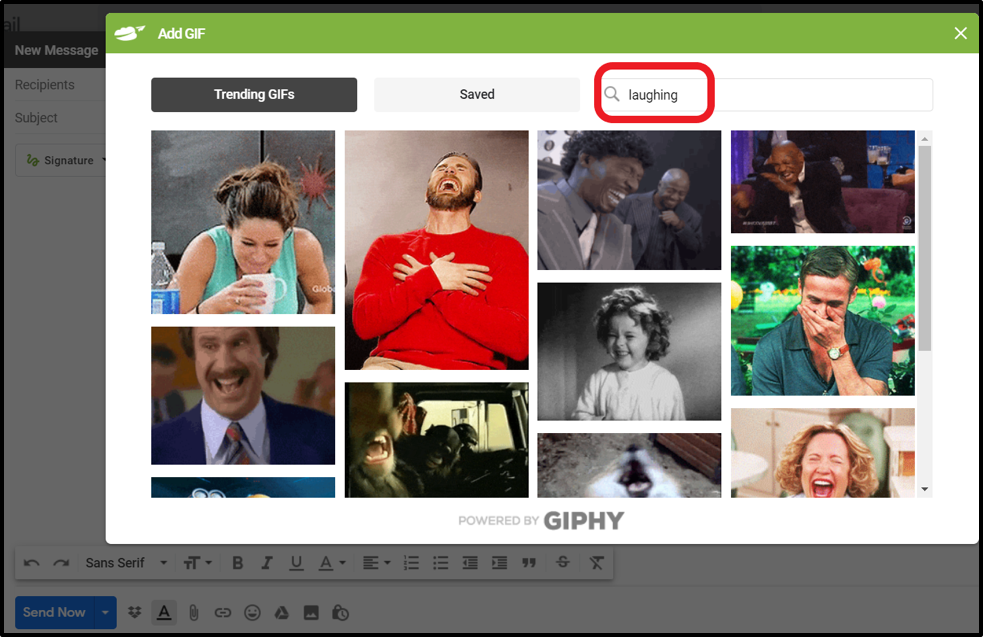The width and height of the screenshot is (983, 637).
Task: Click the attach files paperclip icon
Action: pyautogui.click(x=194, y=612)
